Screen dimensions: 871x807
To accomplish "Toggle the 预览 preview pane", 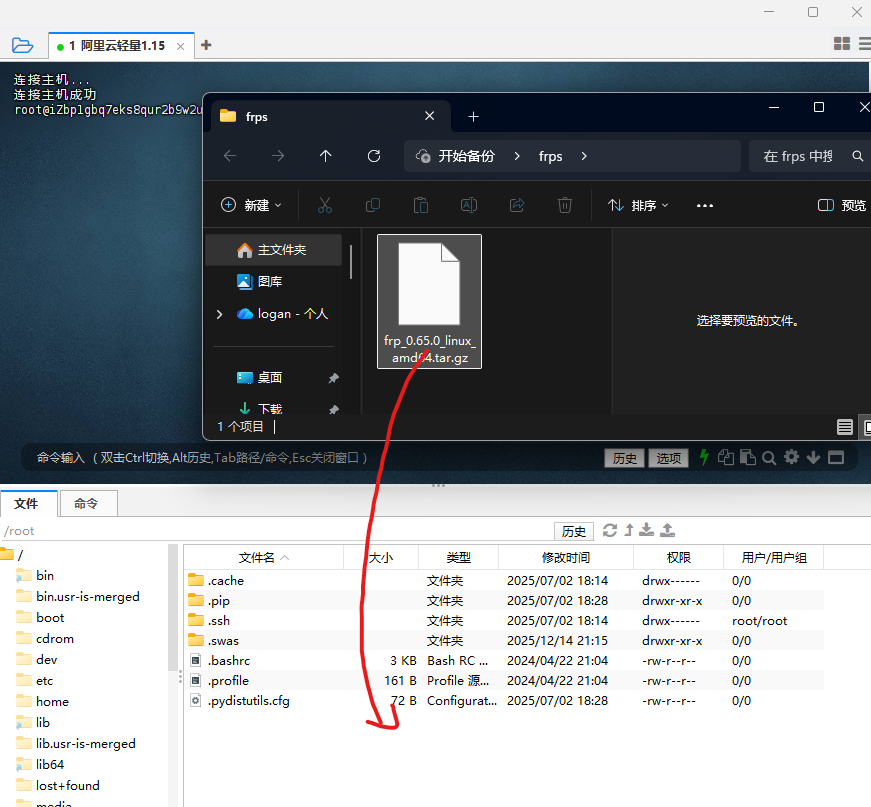I will (x=842, y=205).
